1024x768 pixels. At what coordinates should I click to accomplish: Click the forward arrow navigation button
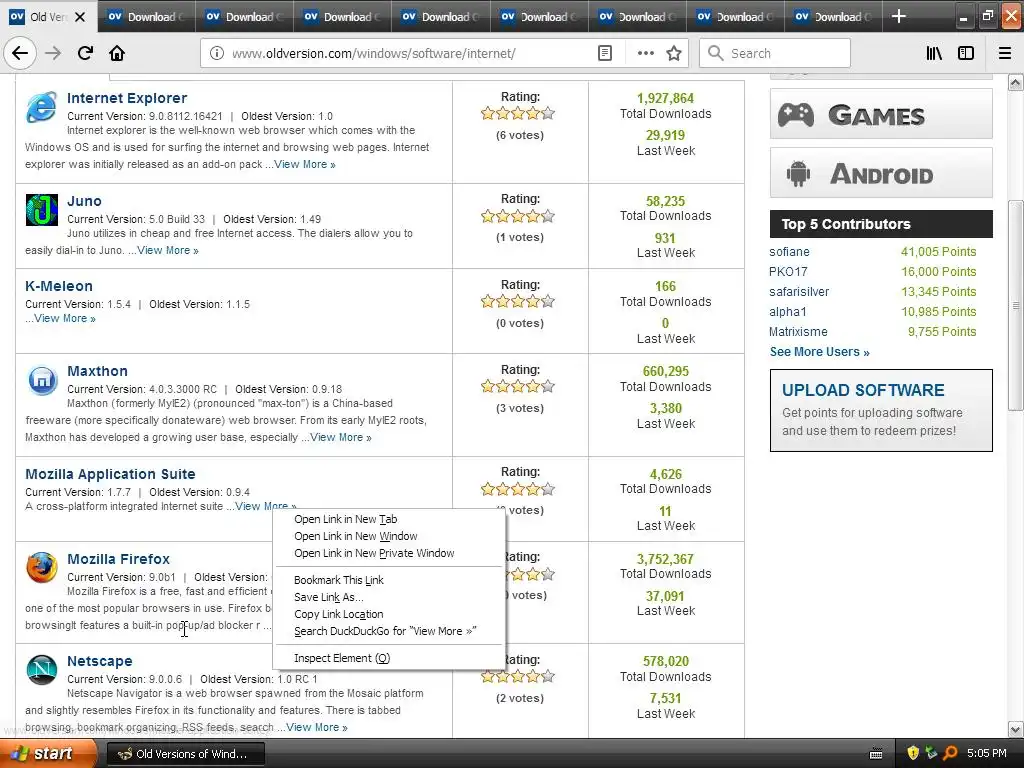pos(53,53)
